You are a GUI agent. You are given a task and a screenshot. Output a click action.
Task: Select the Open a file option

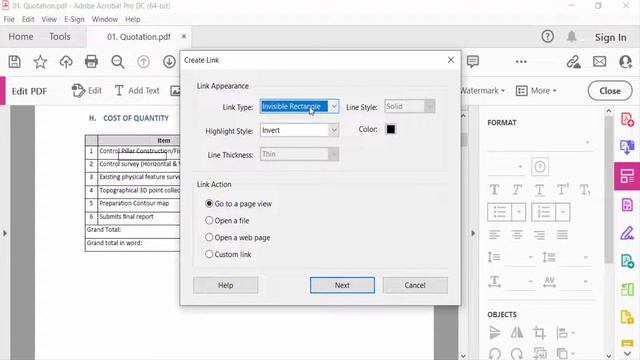point(227,220)
